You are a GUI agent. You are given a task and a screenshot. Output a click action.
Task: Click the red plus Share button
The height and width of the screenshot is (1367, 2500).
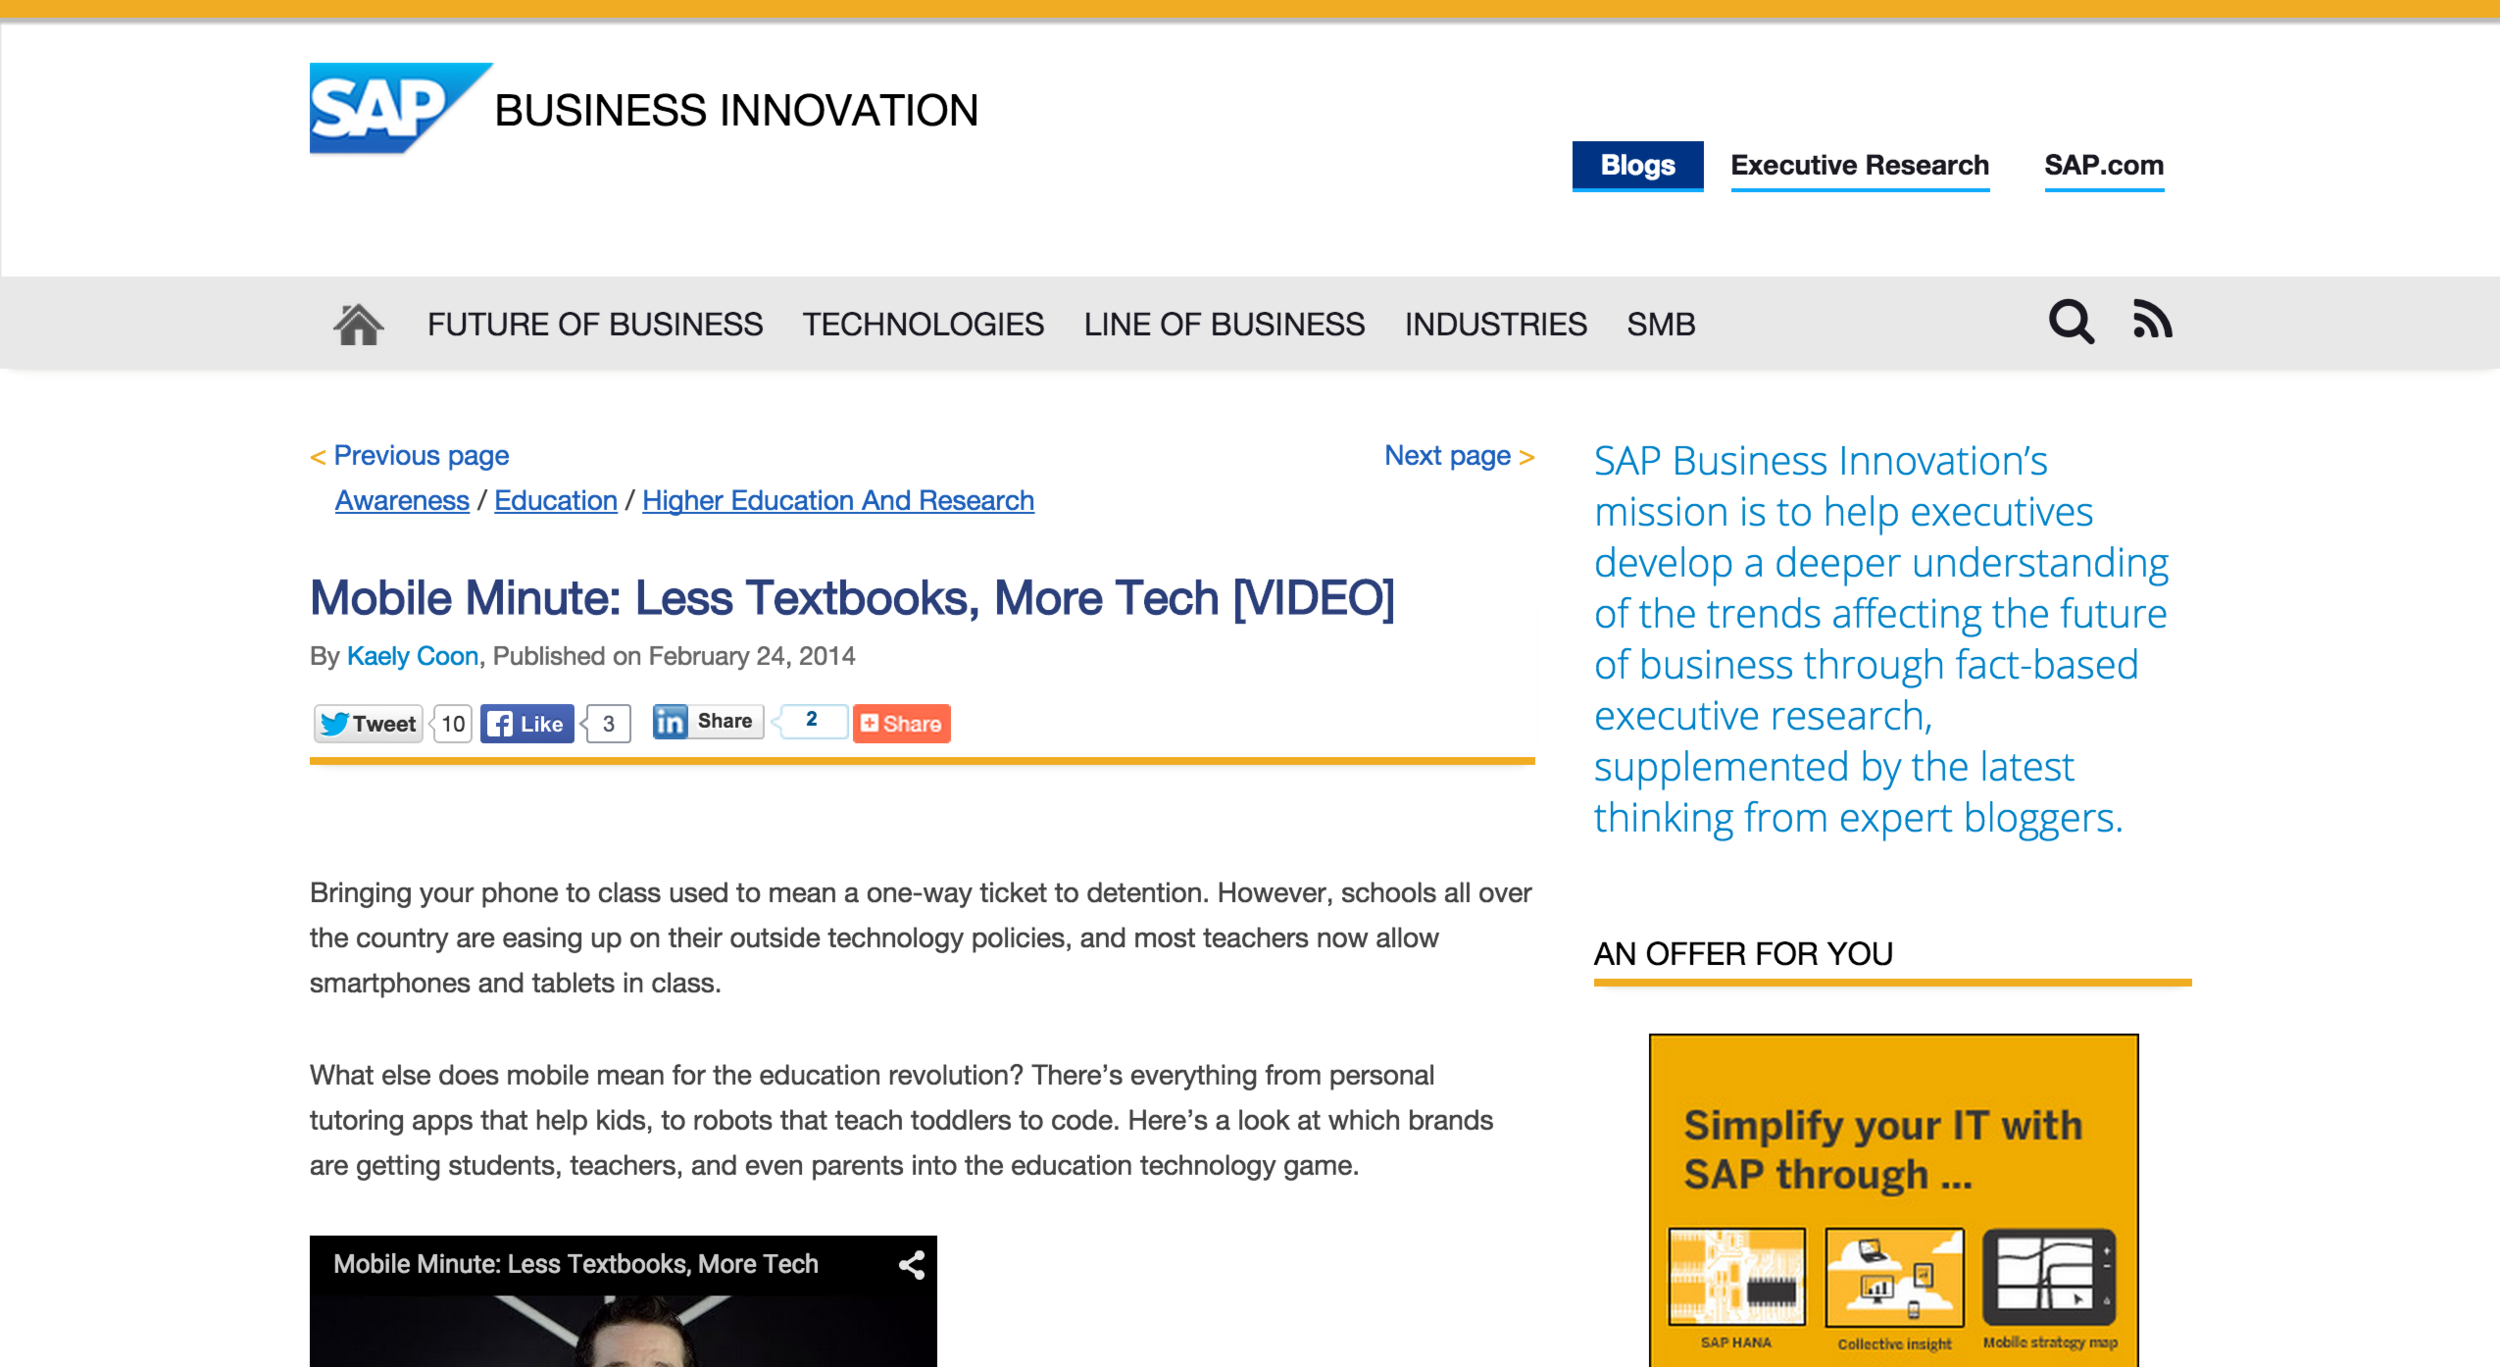coord(901,723)
